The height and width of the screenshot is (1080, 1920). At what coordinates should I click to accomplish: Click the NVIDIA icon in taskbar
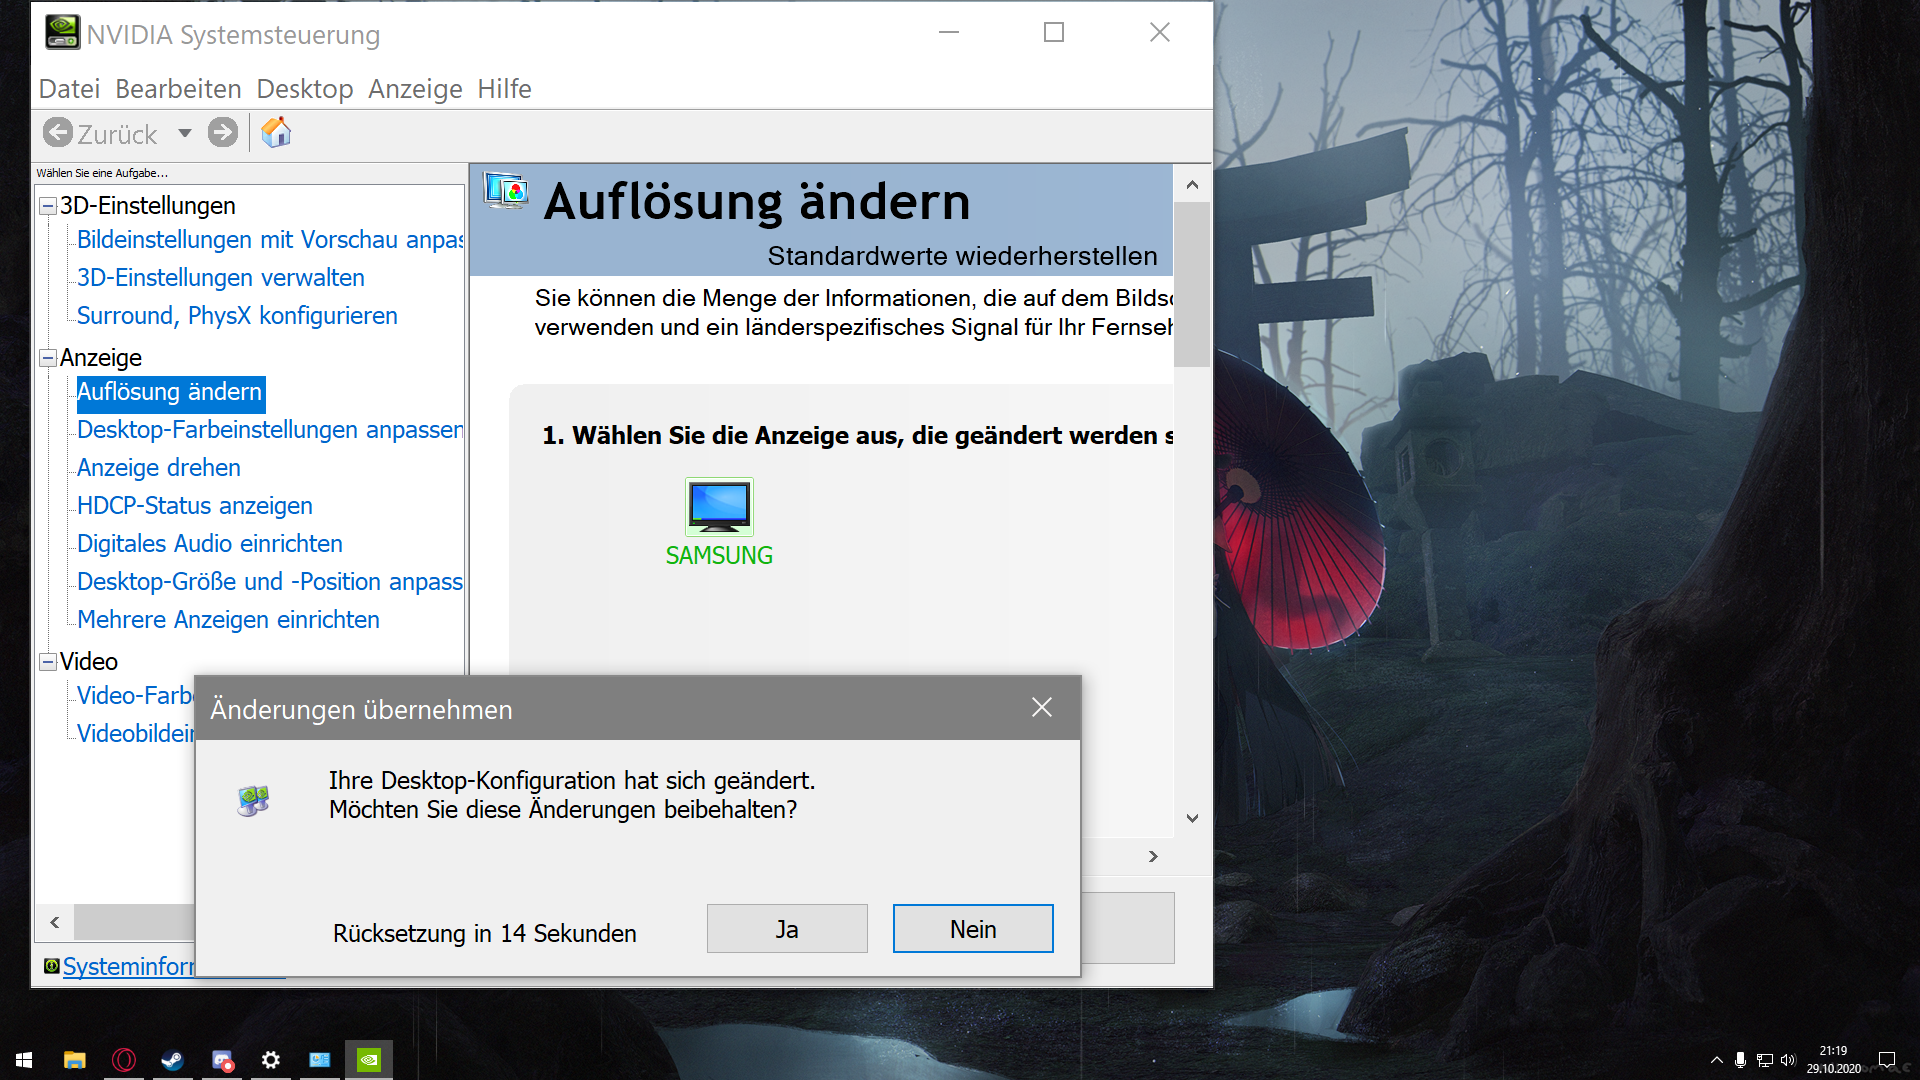(369, 1060)
